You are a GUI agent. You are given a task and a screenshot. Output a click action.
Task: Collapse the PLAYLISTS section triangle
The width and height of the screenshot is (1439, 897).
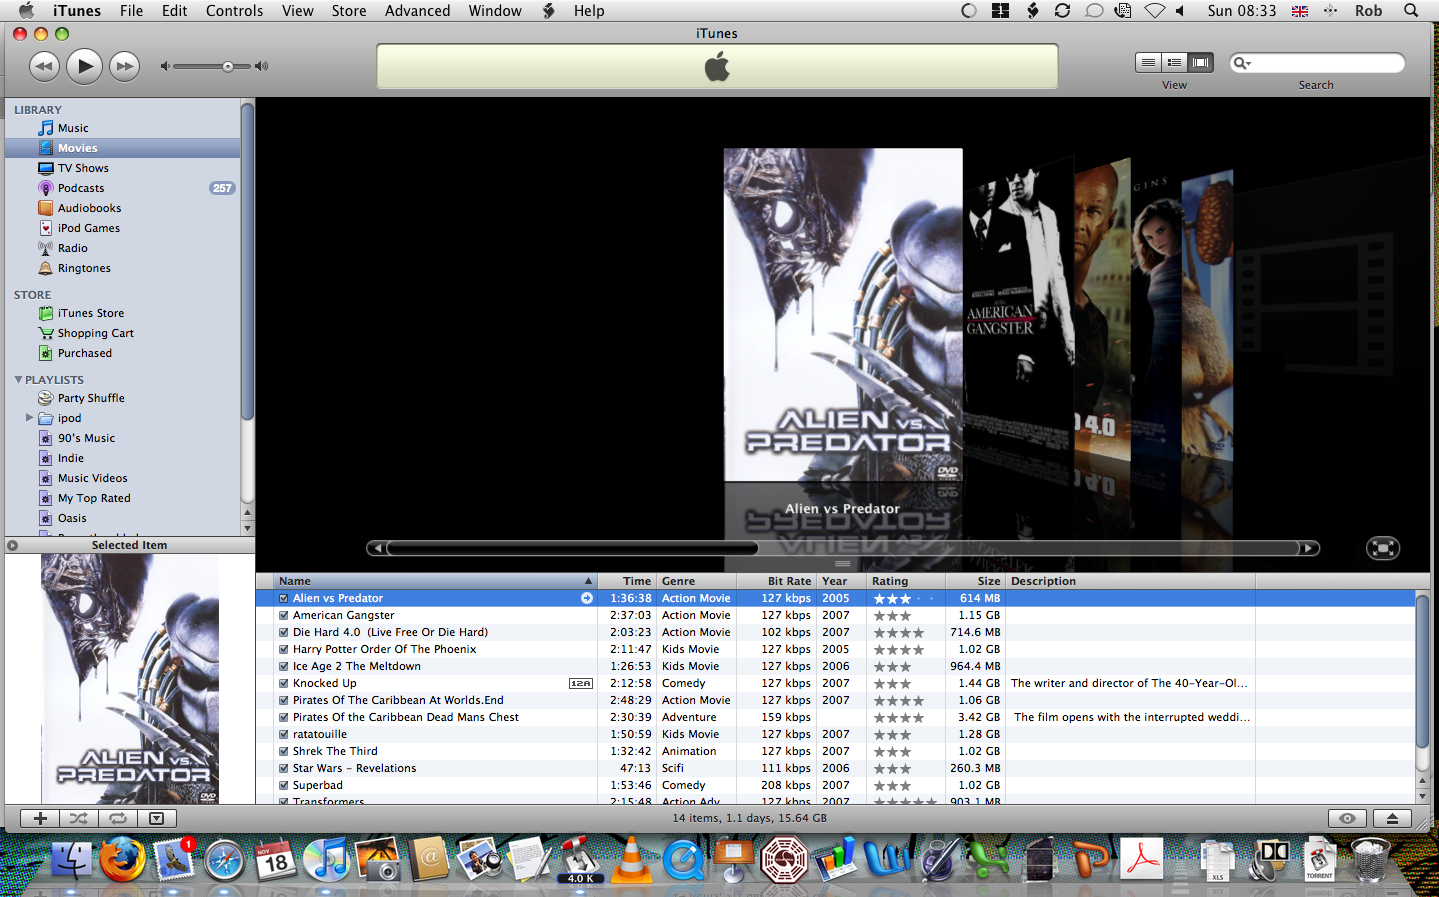point(18,380)
